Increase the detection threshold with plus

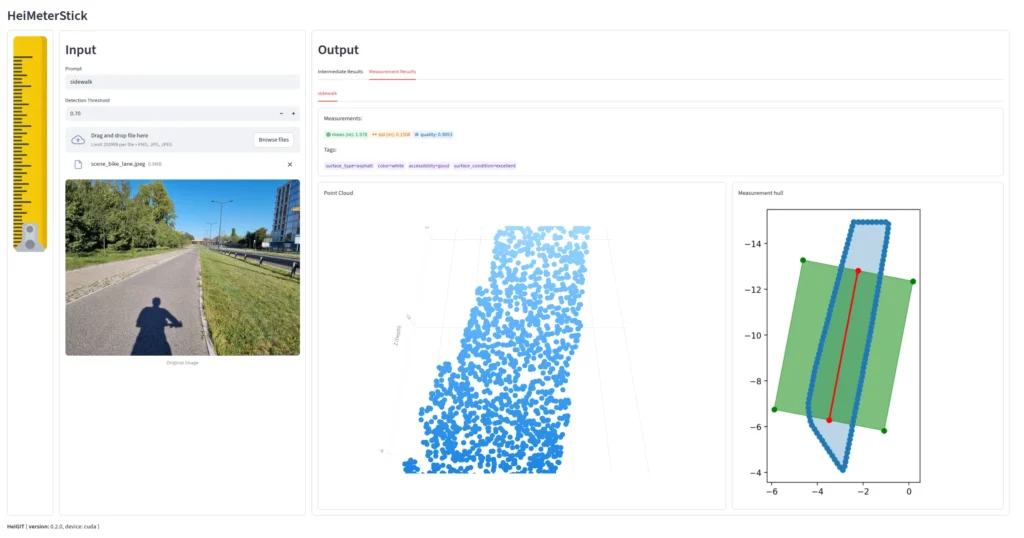293,114
